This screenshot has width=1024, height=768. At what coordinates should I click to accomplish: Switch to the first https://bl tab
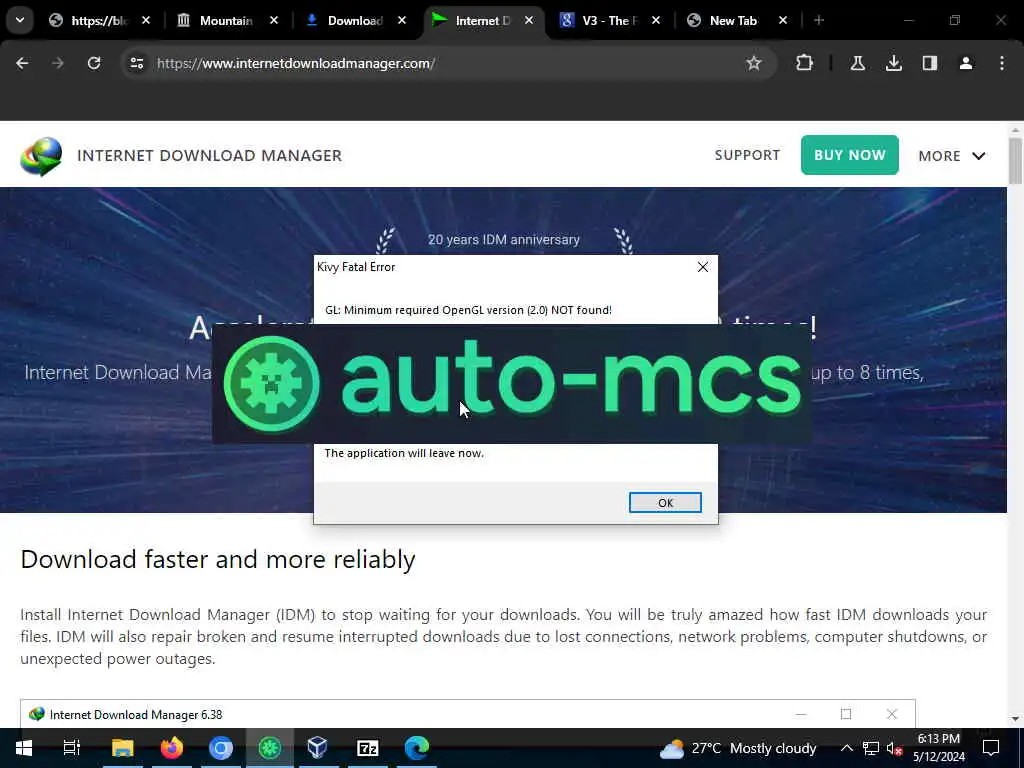click(x=98, y=20)
